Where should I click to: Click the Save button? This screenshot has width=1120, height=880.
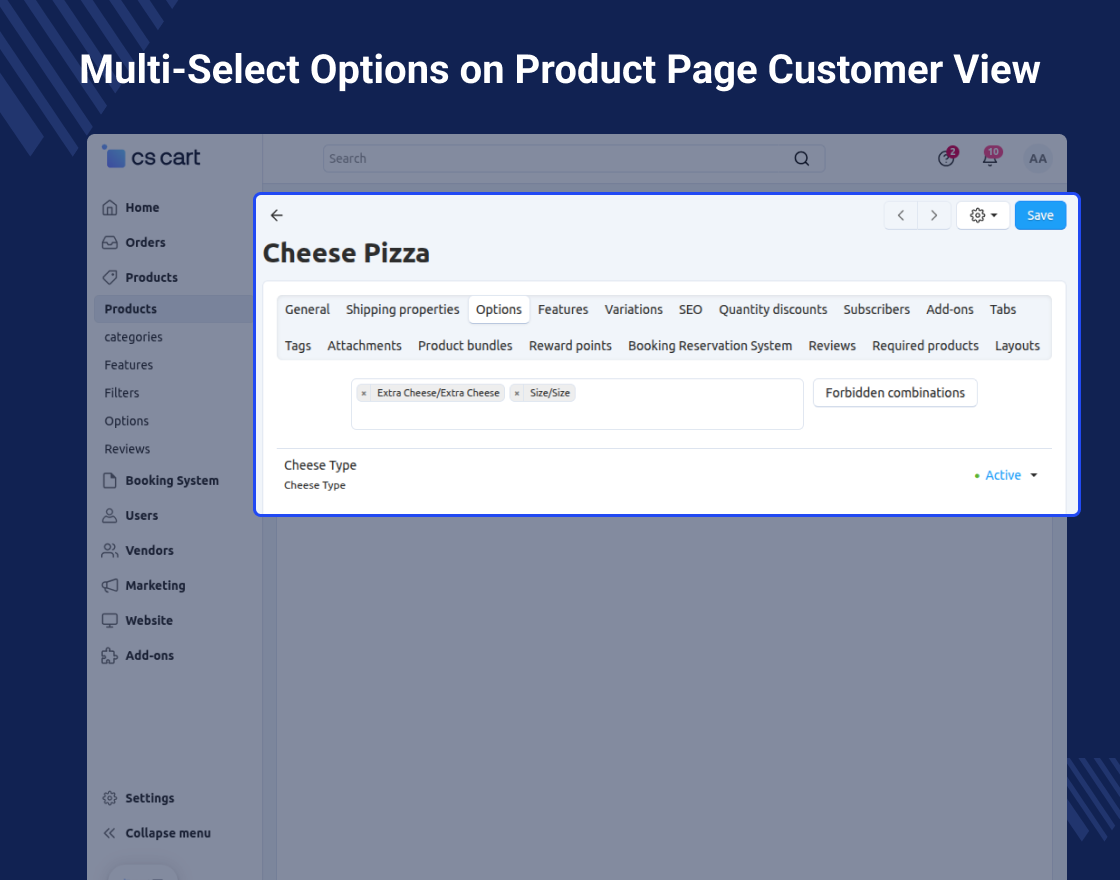tap(1040, 216)
